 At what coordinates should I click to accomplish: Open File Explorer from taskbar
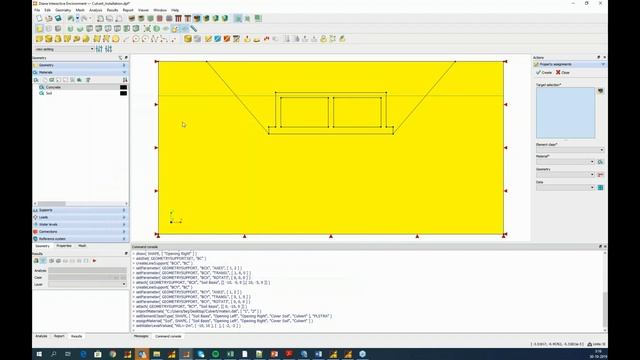pyautogui.click(x=156, y=354)
